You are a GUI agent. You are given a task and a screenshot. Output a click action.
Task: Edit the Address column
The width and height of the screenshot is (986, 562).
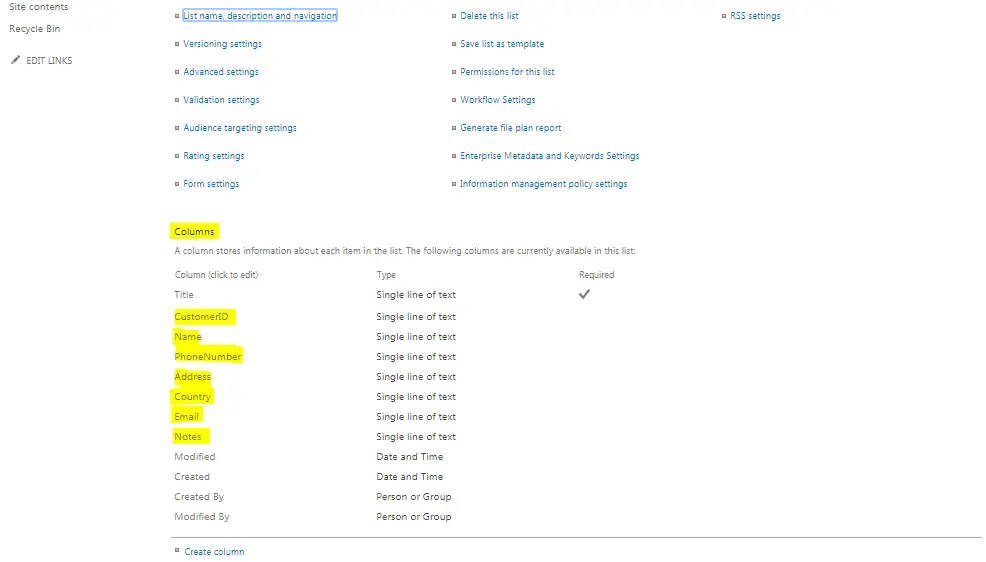point(192,377)
